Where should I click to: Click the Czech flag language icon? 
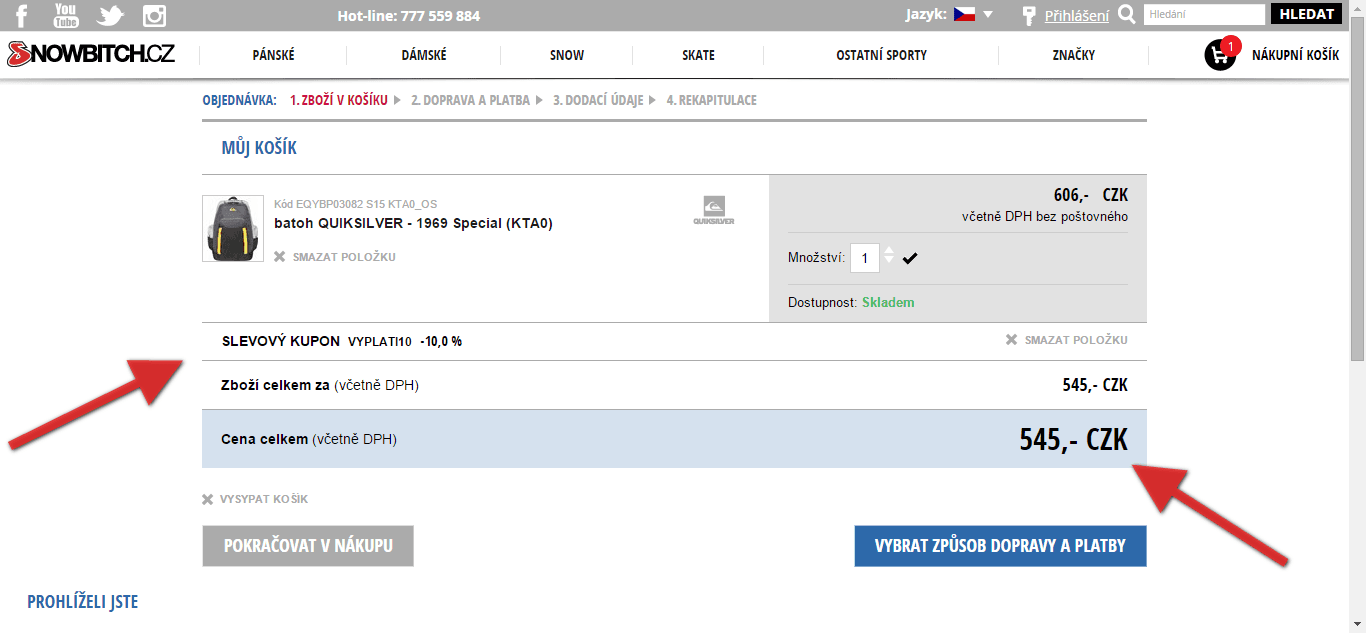[x=964, y=15]
